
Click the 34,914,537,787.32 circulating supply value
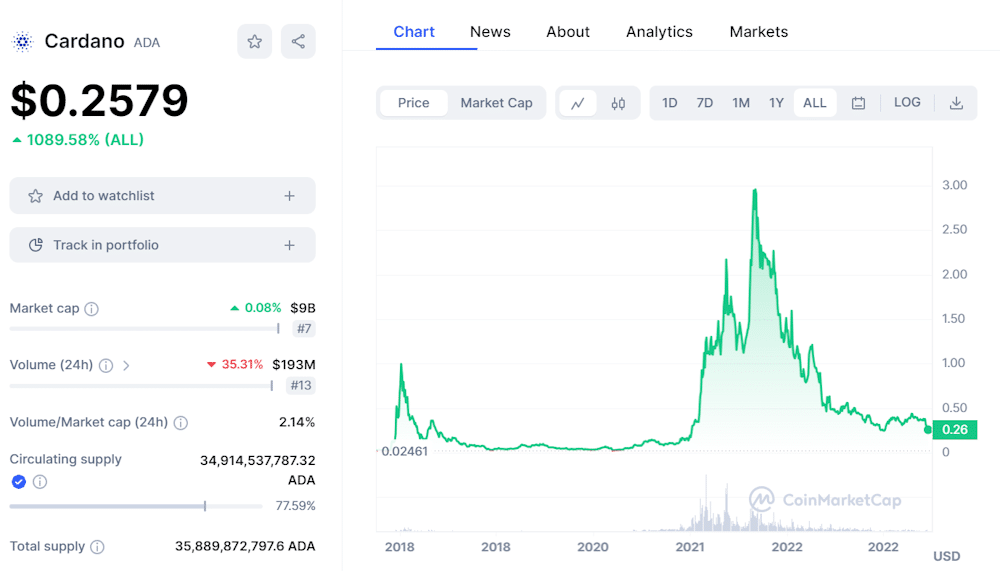(258, 461)
